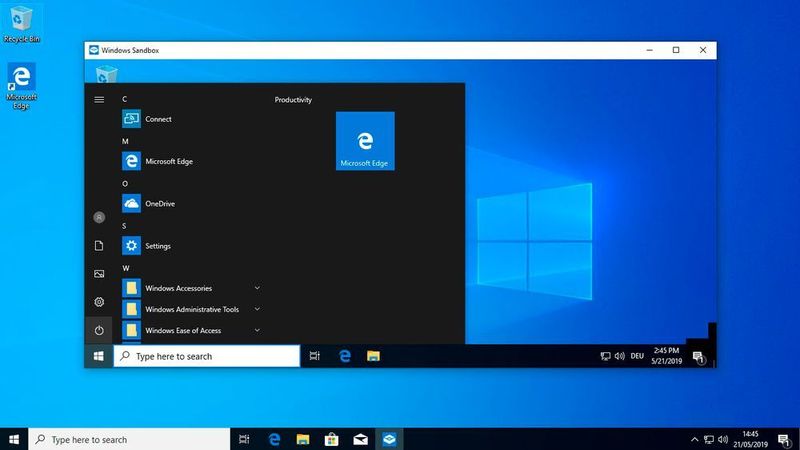Click letter W header in app list
Image resolution: width=800 pixels, height=450 pixels.
point(126,268)
